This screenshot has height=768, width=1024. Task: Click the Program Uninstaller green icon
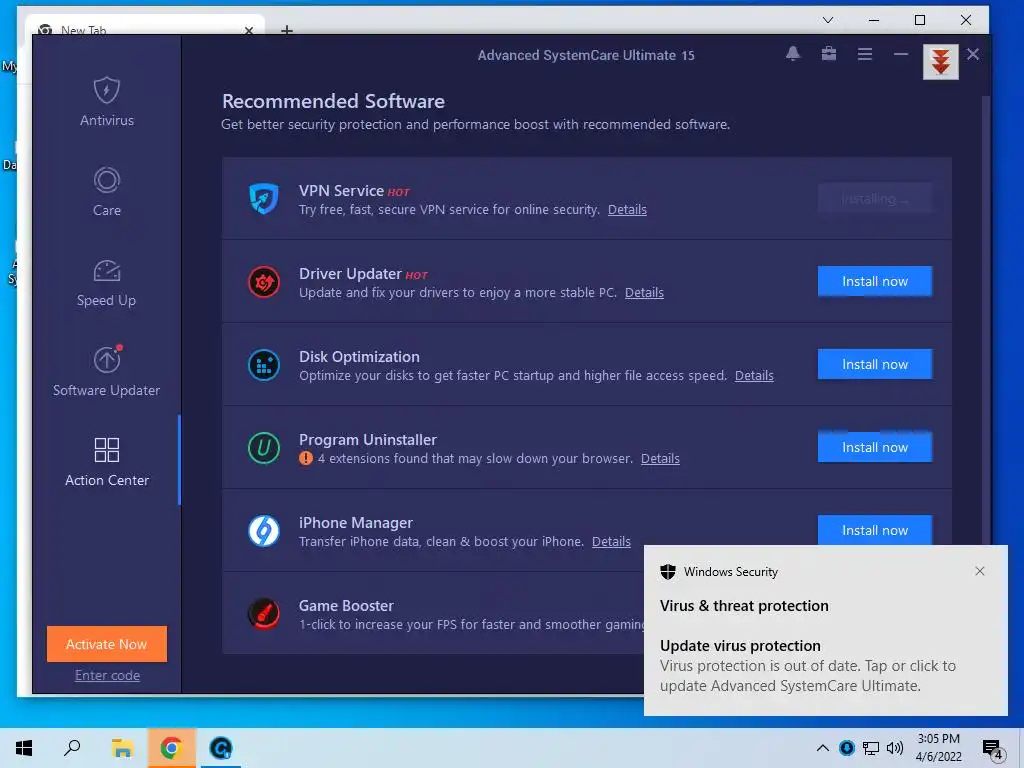click(x=264, y=447)
